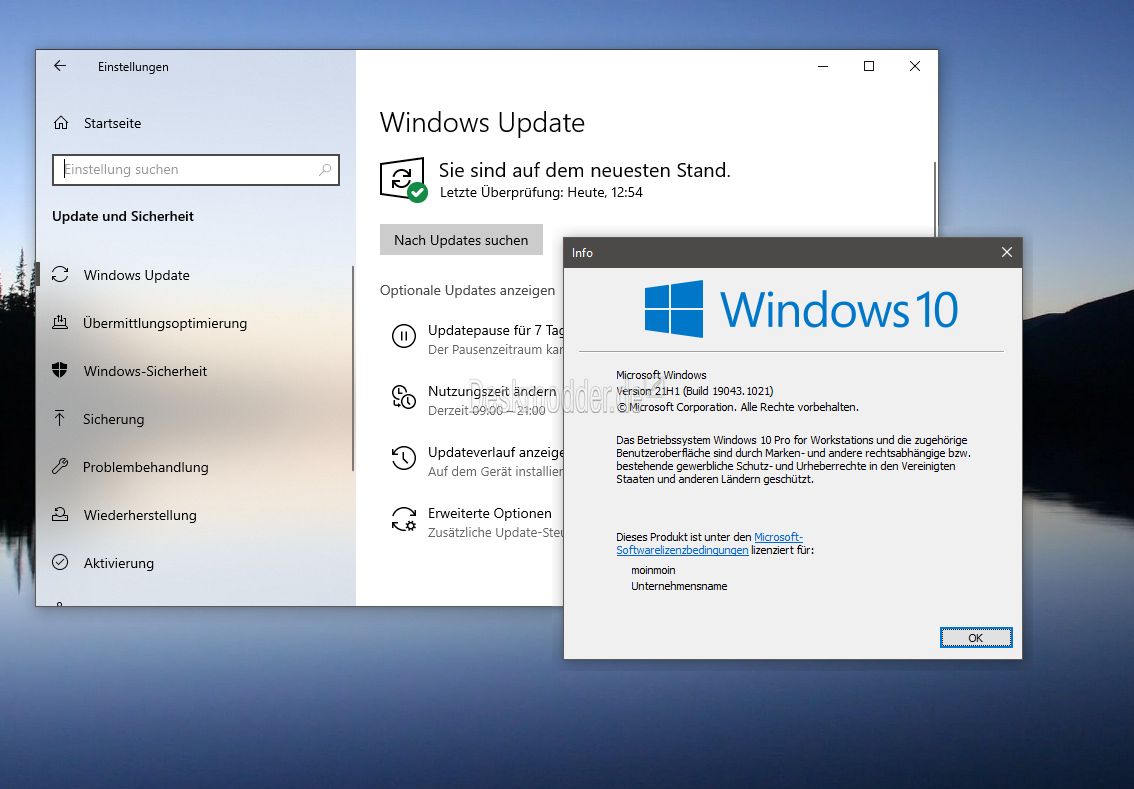
Task: Select the Windows Update sync icon in sidebar
Action: 60,275
